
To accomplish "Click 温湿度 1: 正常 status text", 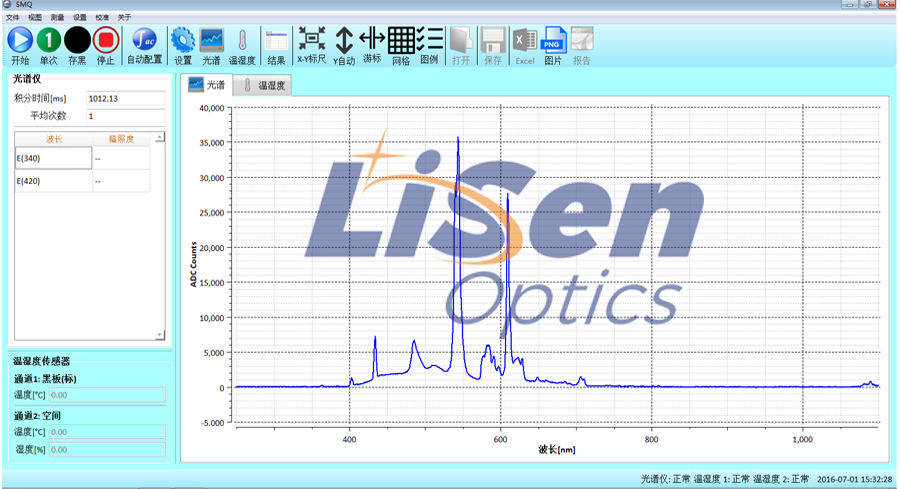I will click(721, 479).
